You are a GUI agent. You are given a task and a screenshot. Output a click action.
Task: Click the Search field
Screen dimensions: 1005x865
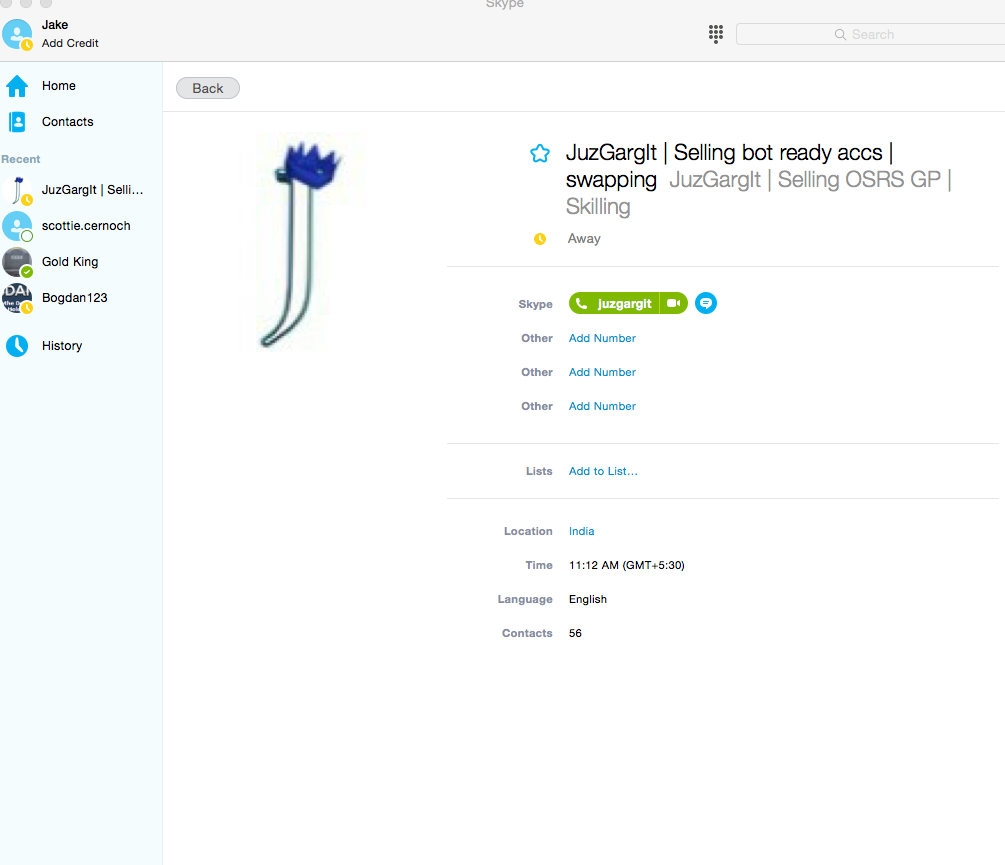(870, 35)
